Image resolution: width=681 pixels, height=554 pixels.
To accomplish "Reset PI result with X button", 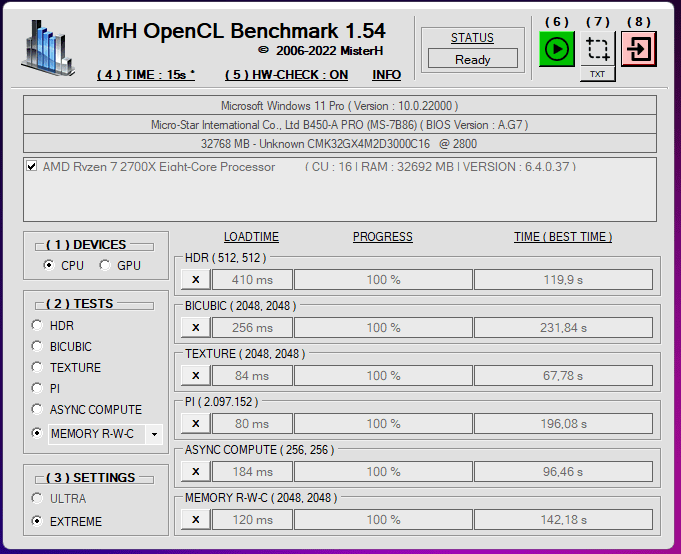I will click(x=196, y=423).
